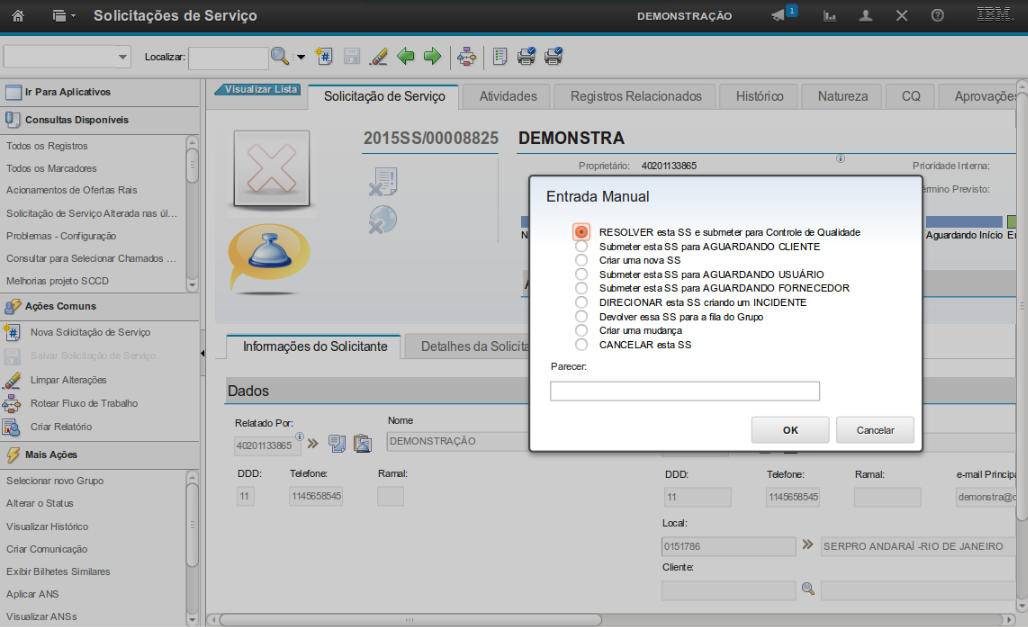Click the Home icon in top bar
The image size is (1028, 627).
click(18, 16)
